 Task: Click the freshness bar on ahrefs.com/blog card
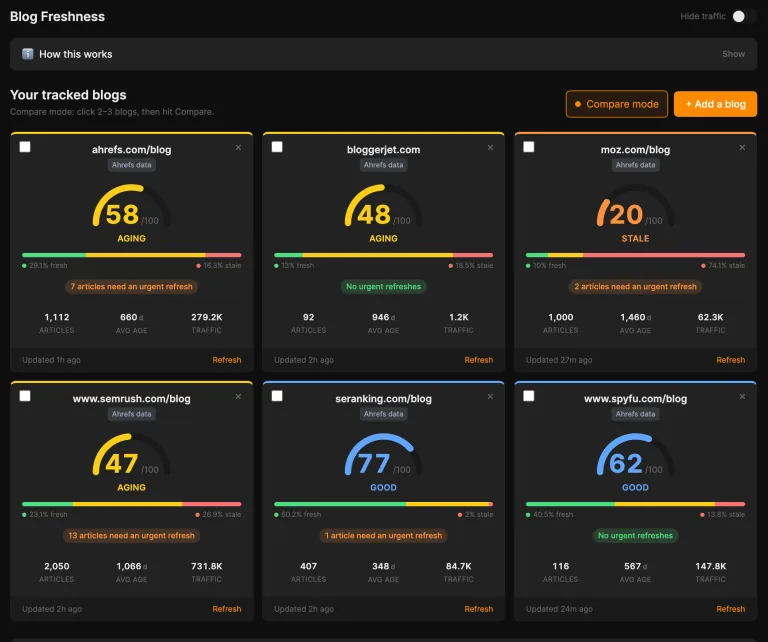click(x=131, y=255)
